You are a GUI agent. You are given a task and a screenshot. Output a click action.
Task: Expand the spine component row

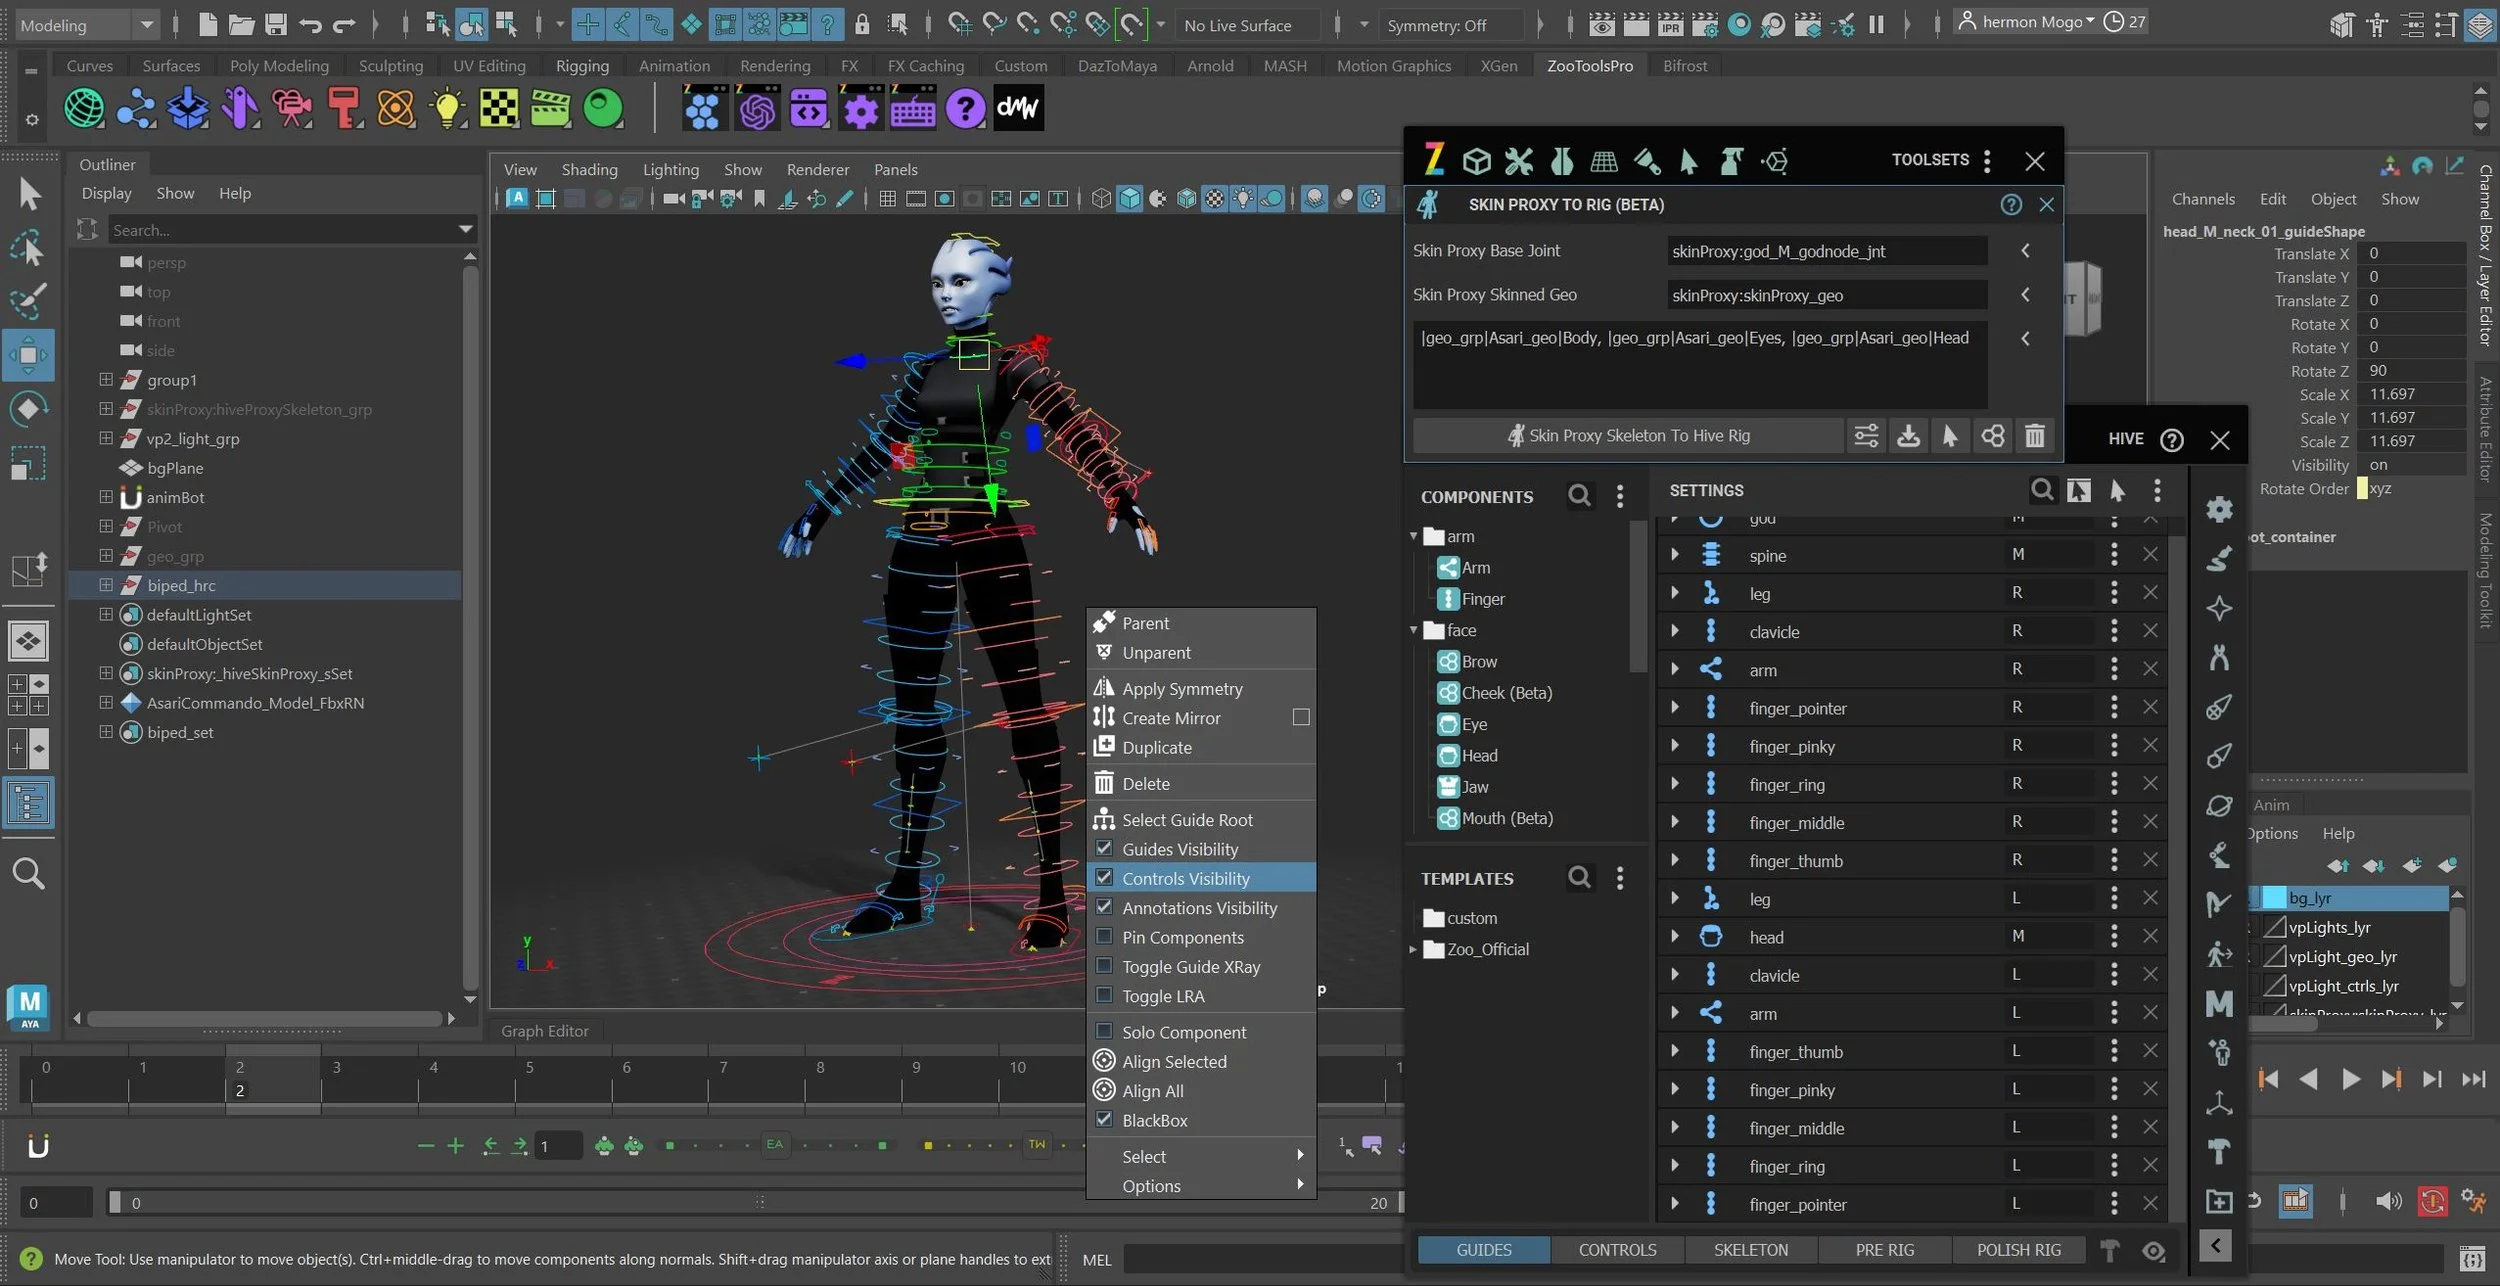tap(1675, 555)
